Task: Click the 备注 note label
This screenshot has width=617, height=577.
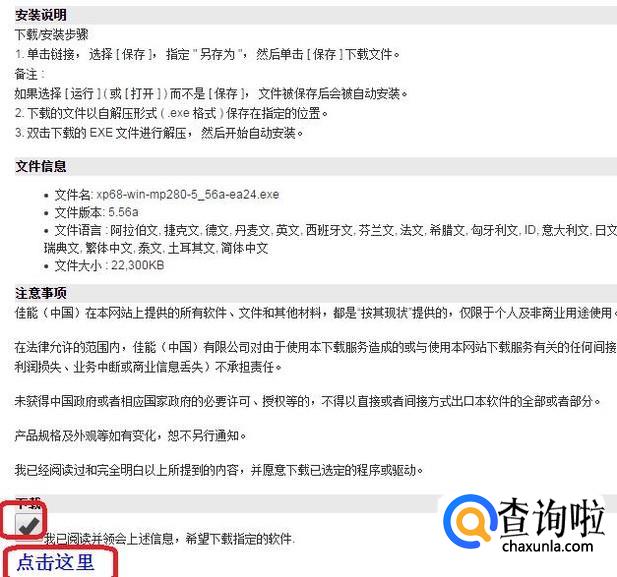Action: (x=30, y=74)
